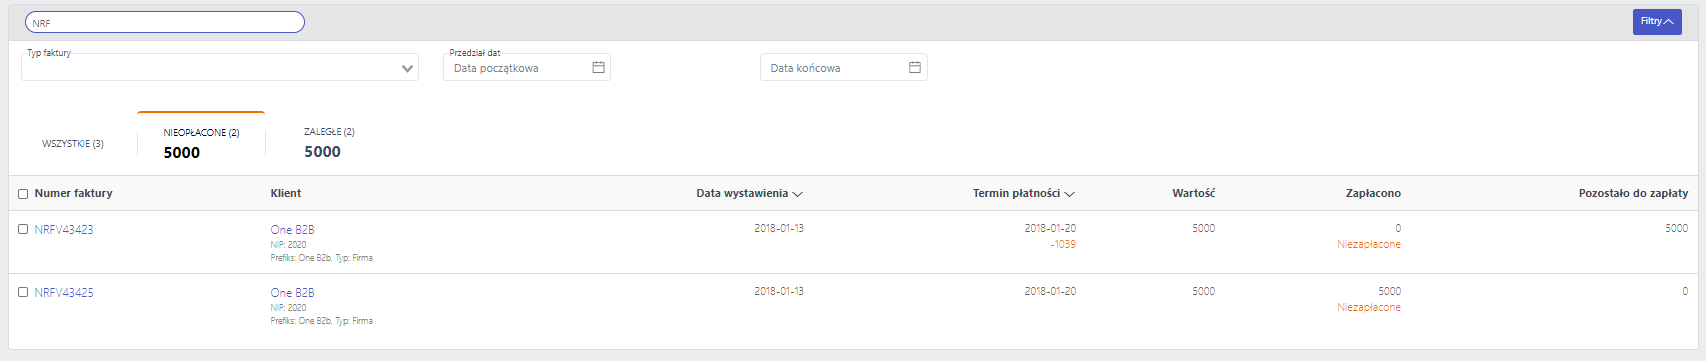Switch to the ZALEGŁE (2) tab

(329, 143)
